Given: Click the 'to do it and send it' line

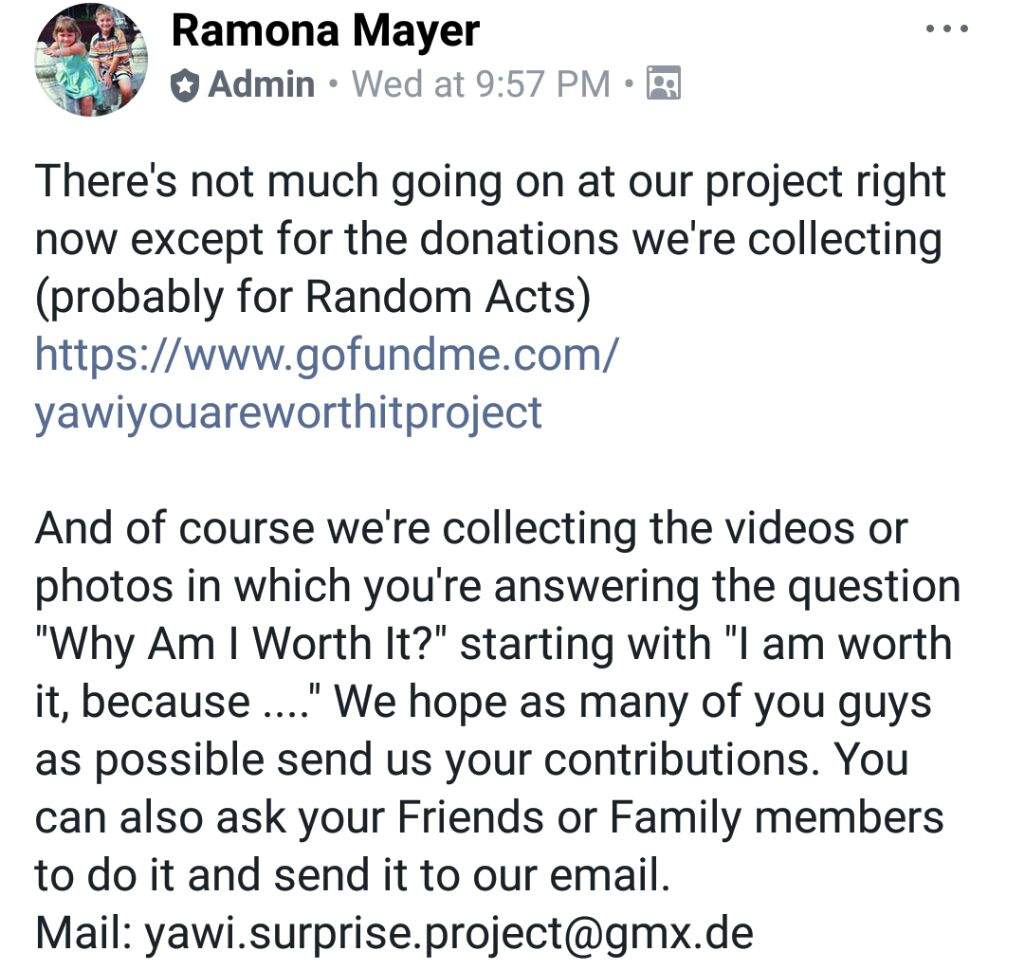Looking at the screenshot, I should tap(353, 875).
